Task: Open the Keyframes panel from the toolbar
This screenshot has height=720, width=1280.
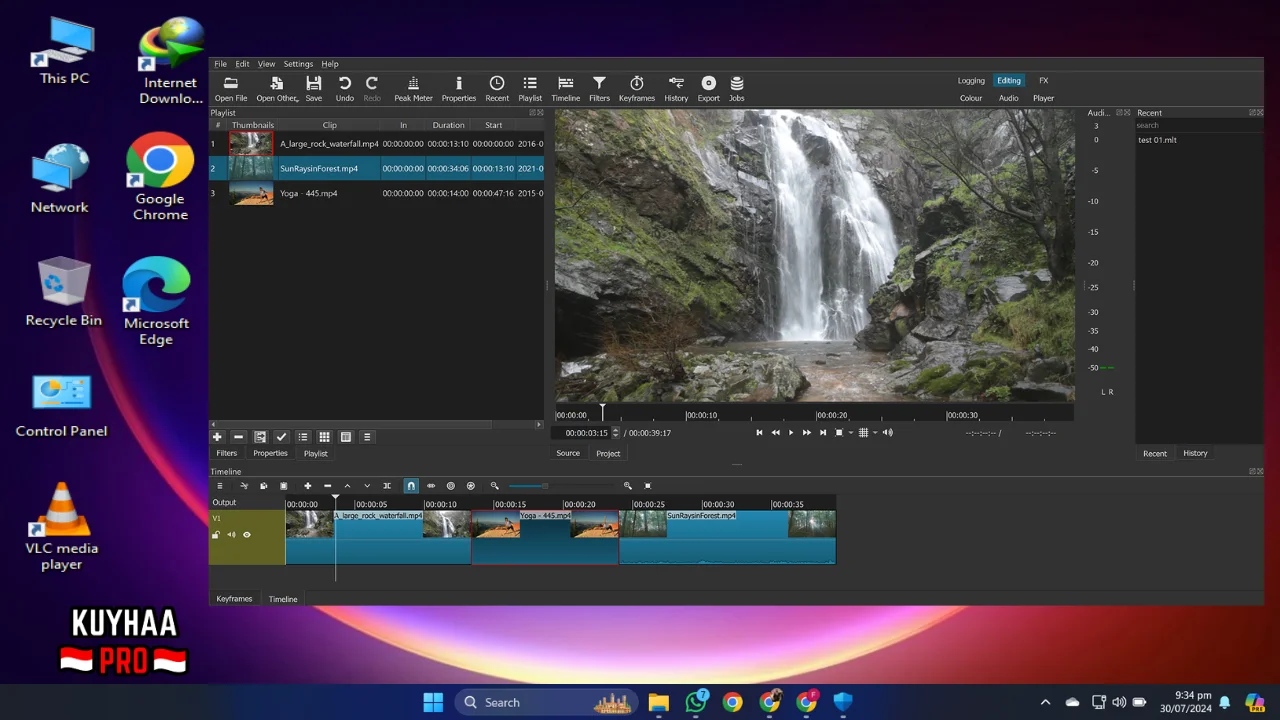Action: coord(636,89)
